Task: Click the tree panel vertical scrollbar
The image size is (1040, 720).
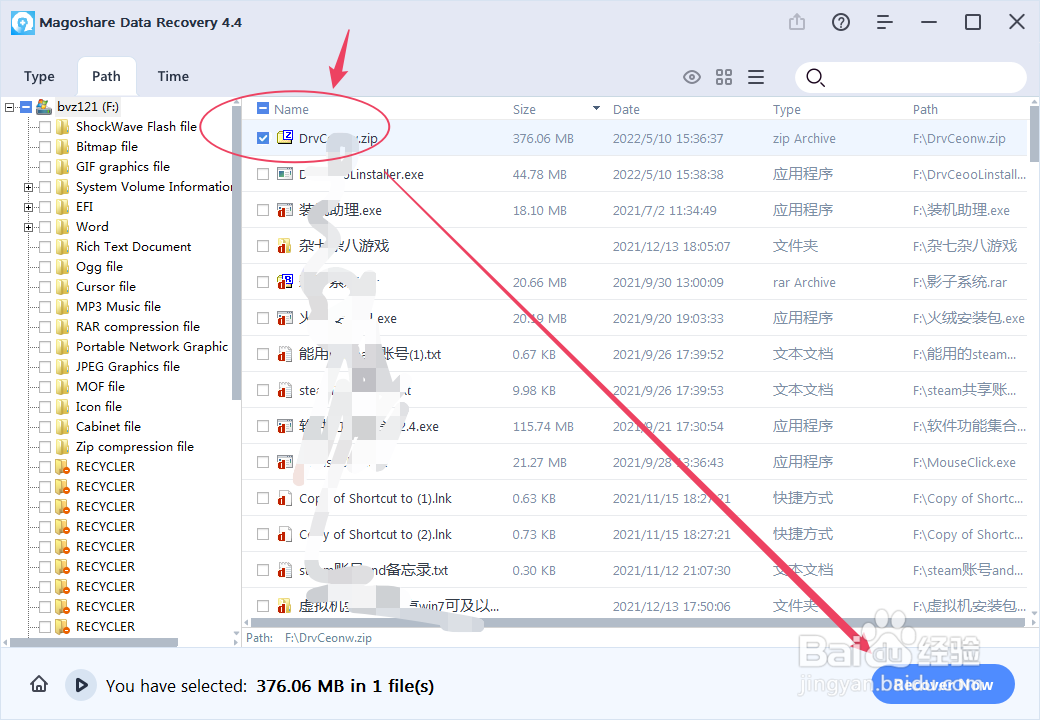Action: pyautogui.click(x=236, y=252)
